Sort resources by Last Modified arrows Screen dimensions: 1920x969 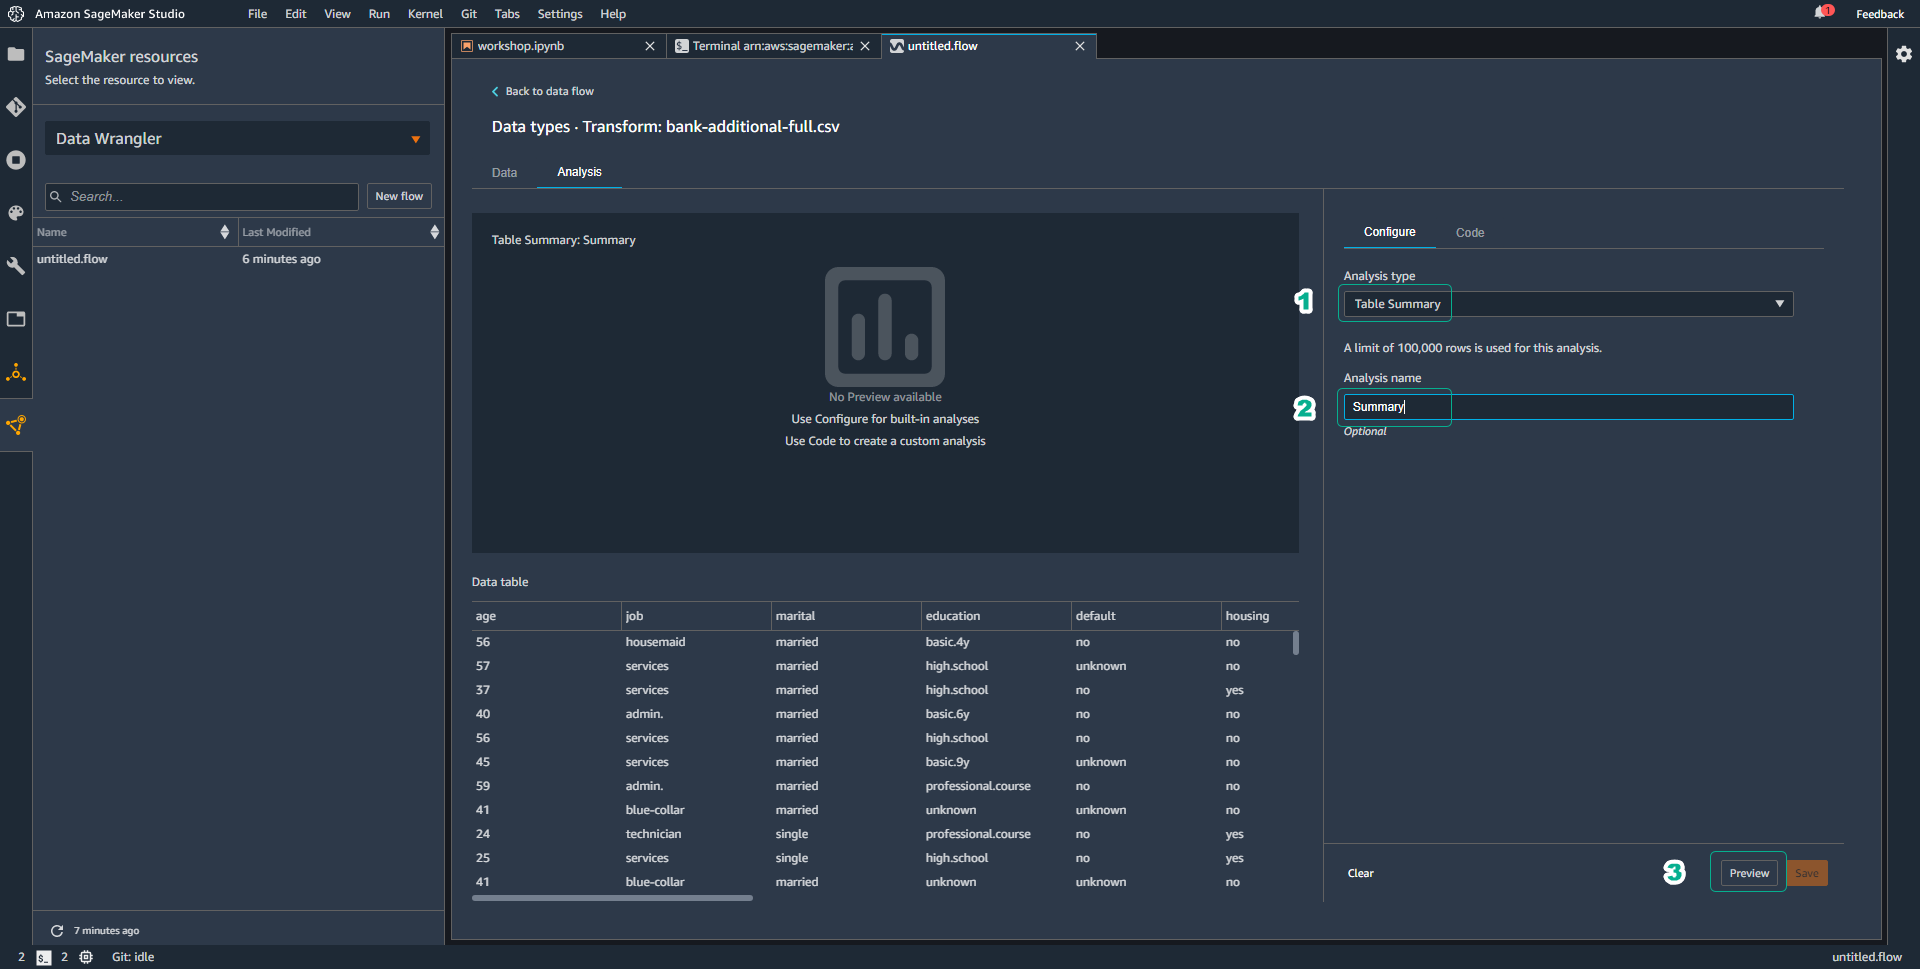click(x=434, y=232)
